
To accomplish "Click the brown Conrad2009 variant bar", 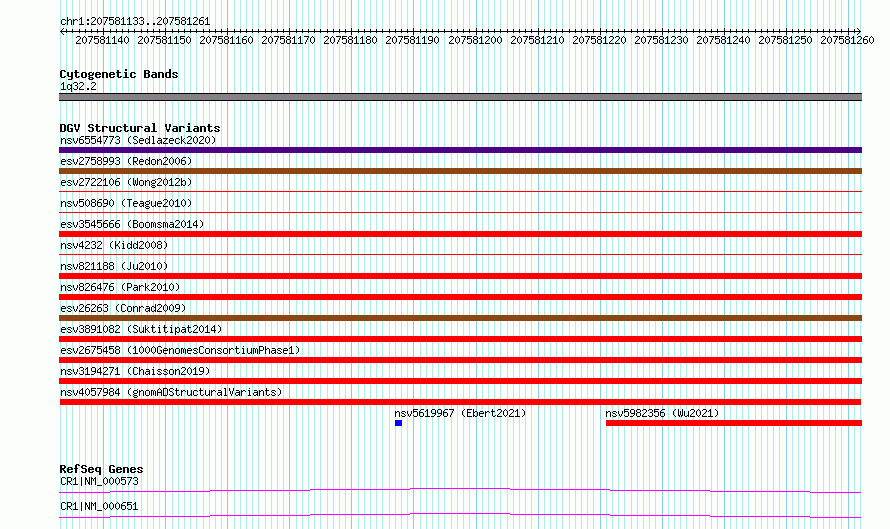I will coord(460,318).
